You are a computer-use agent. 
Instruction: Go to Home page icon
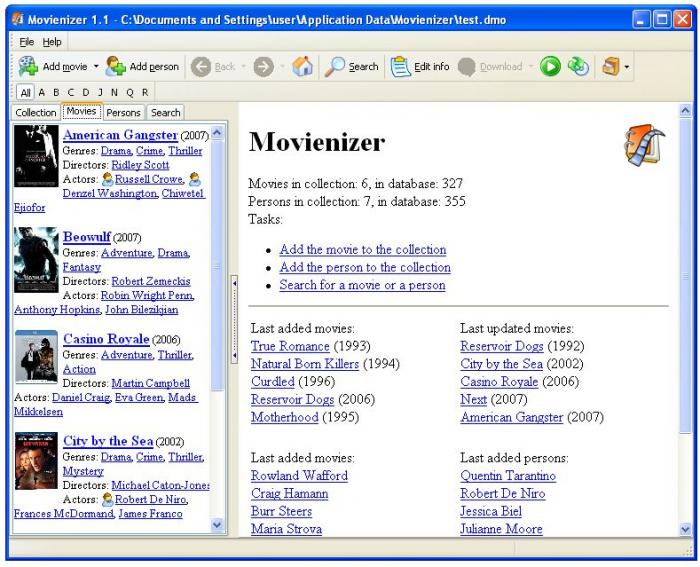tap(303, 67)
